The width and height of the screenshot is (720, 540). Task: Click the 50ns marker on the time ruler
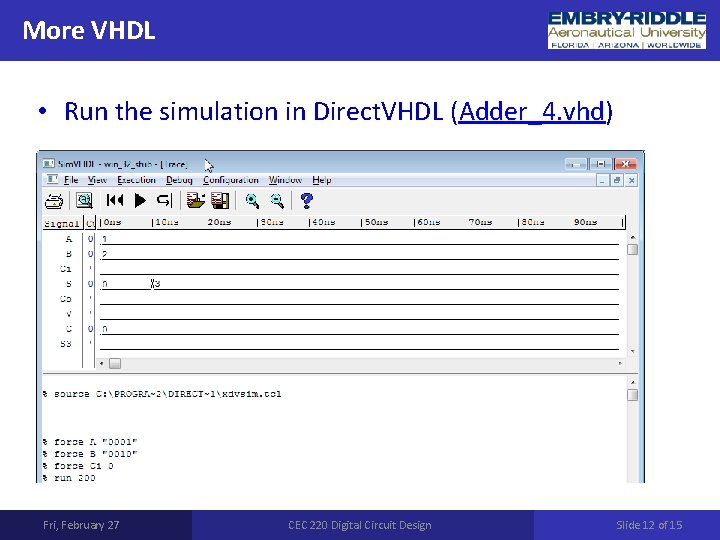[x=375, y=222]
